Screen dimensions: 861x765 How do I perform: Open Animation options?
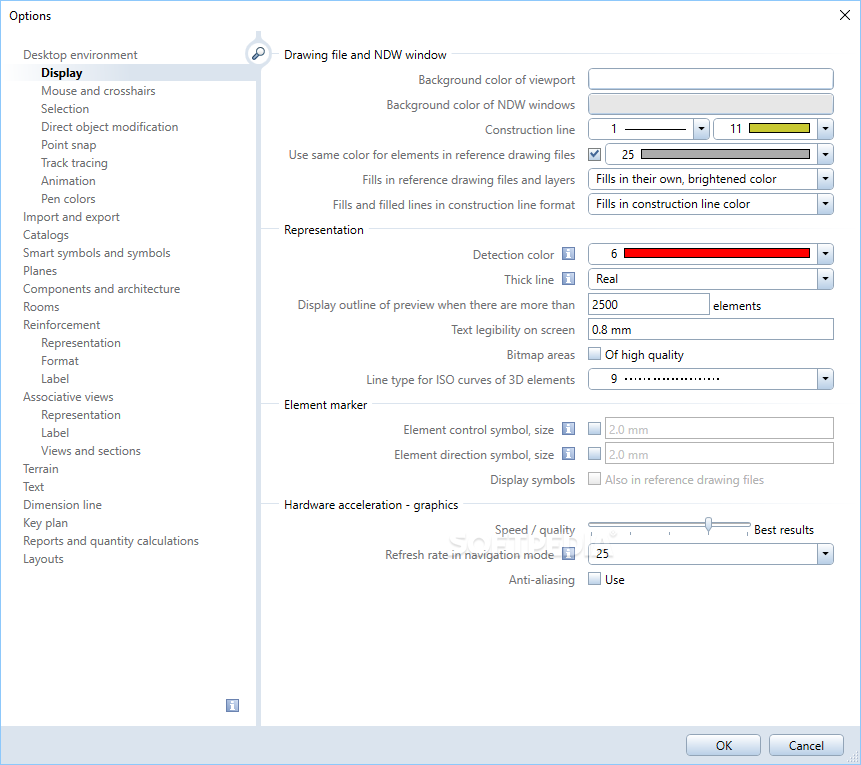point(68,181)
